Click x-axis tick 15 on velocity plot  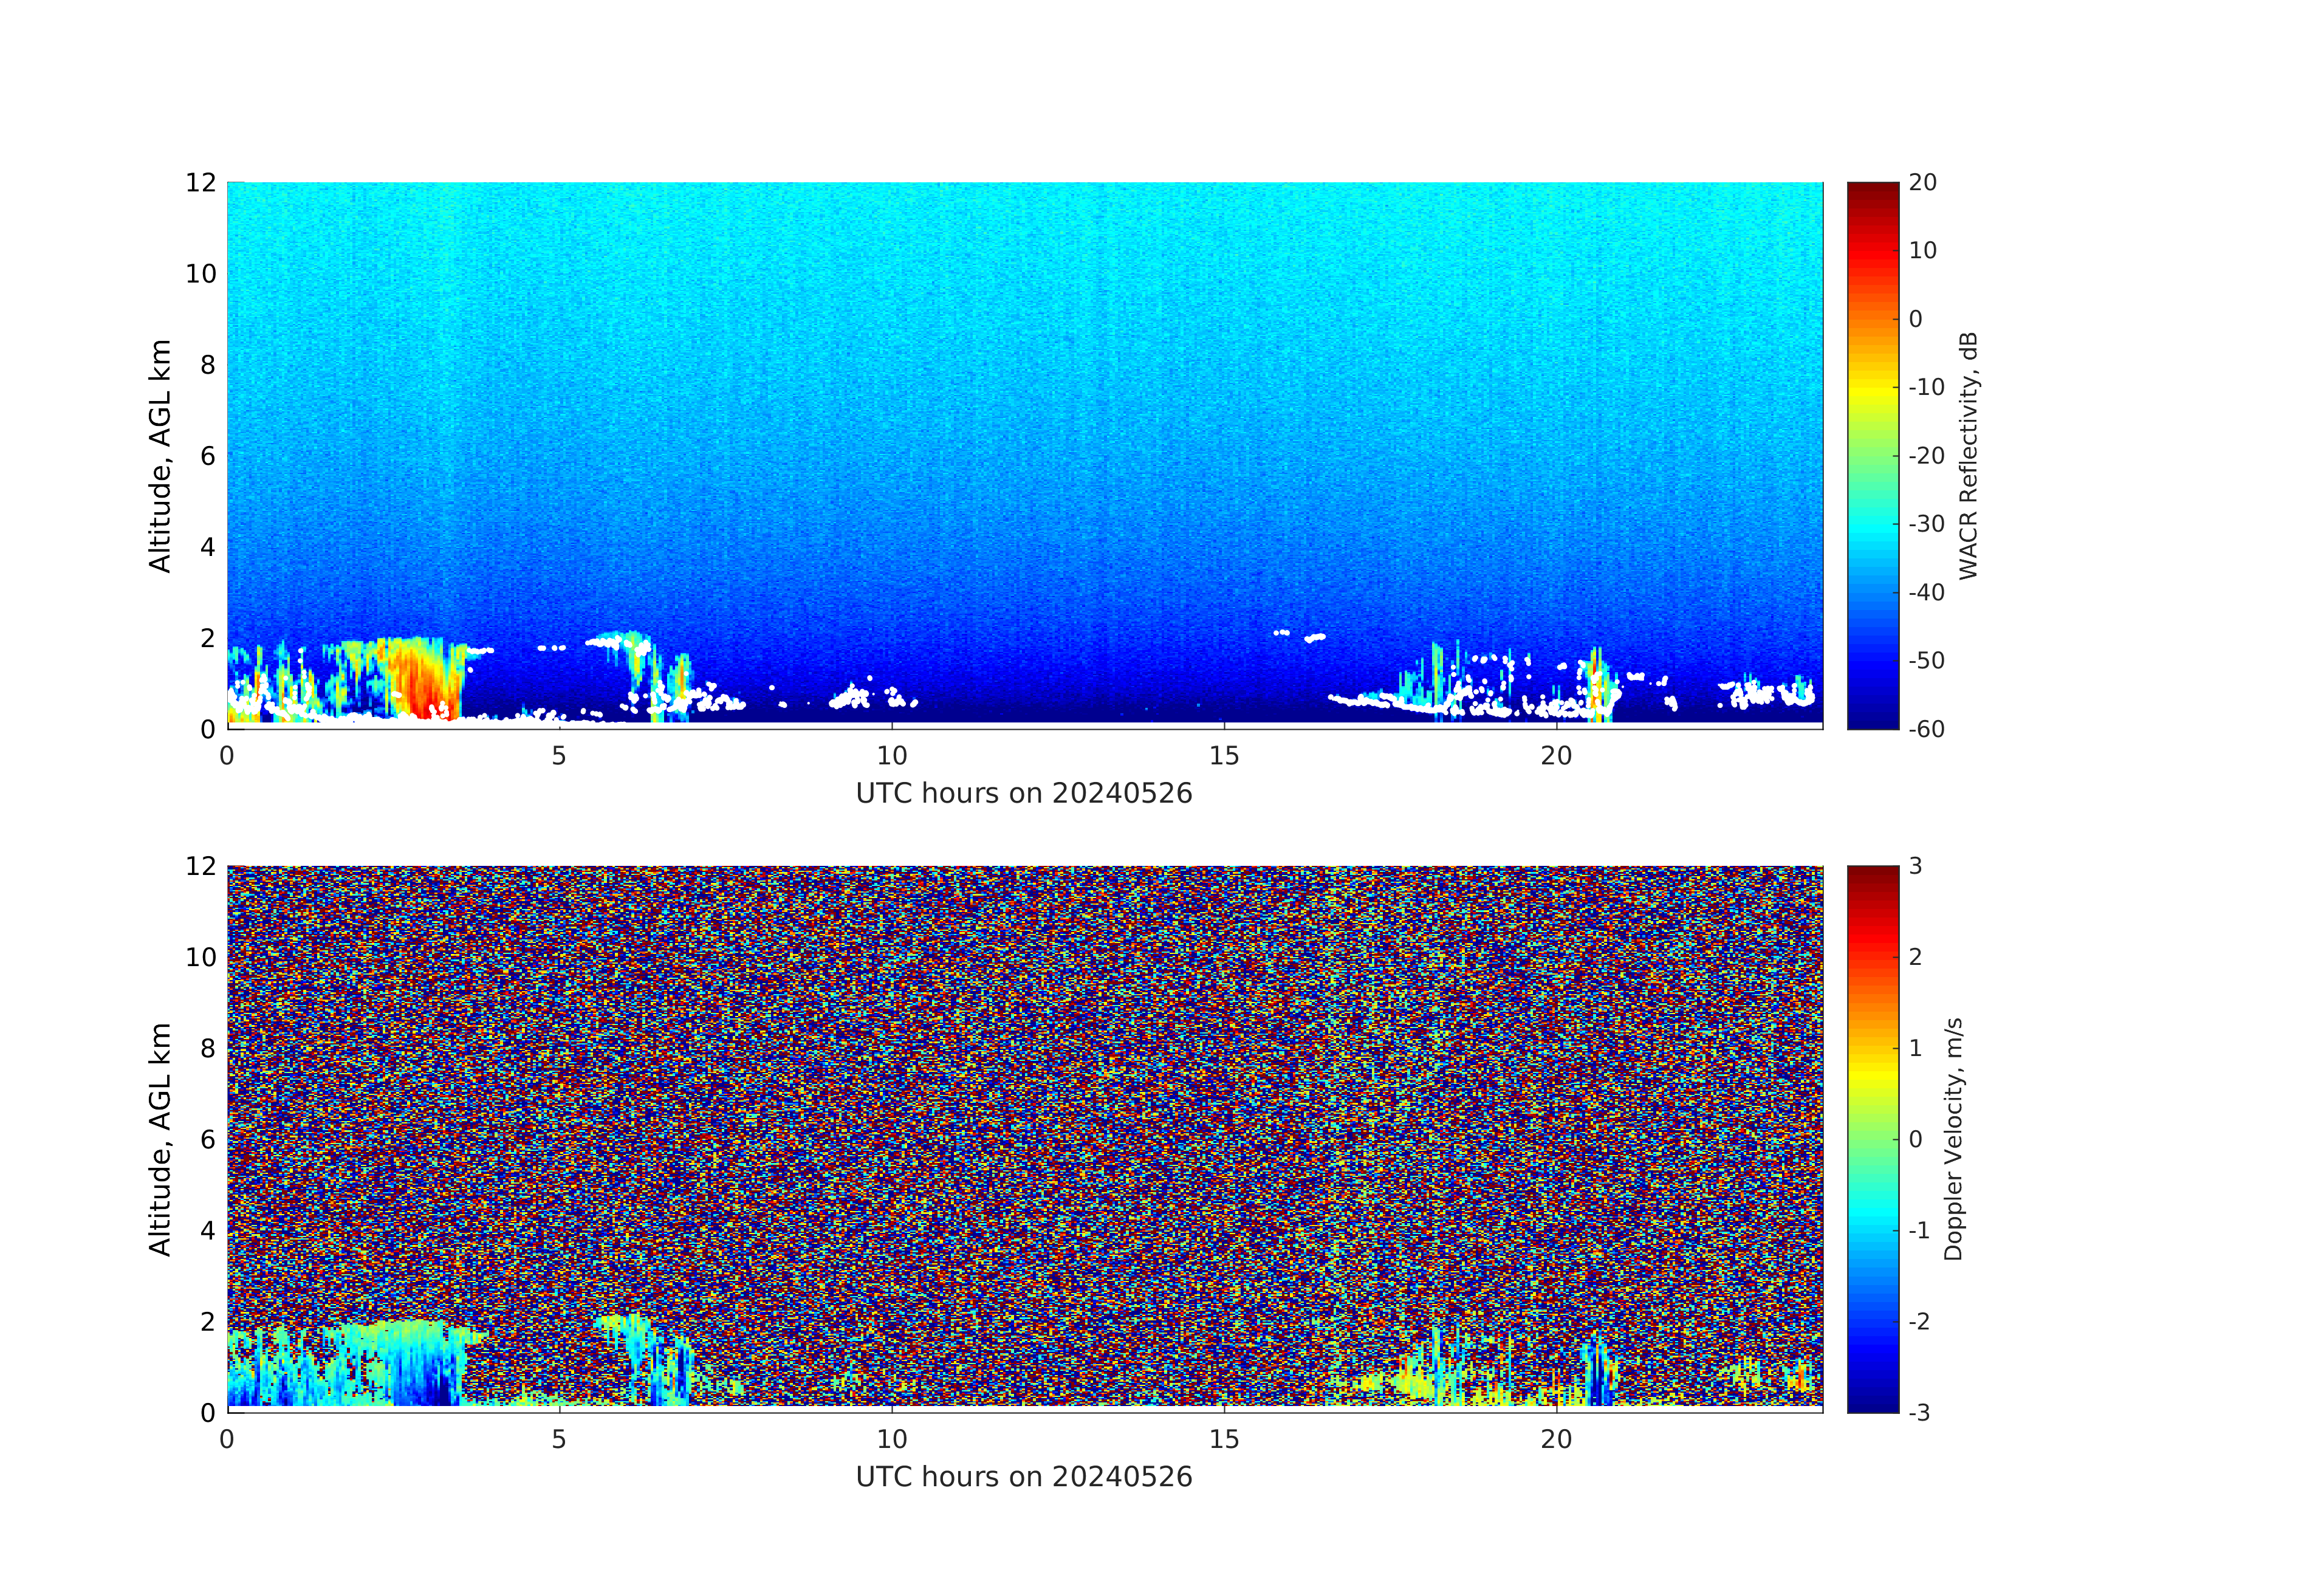pos(1224,1439)
